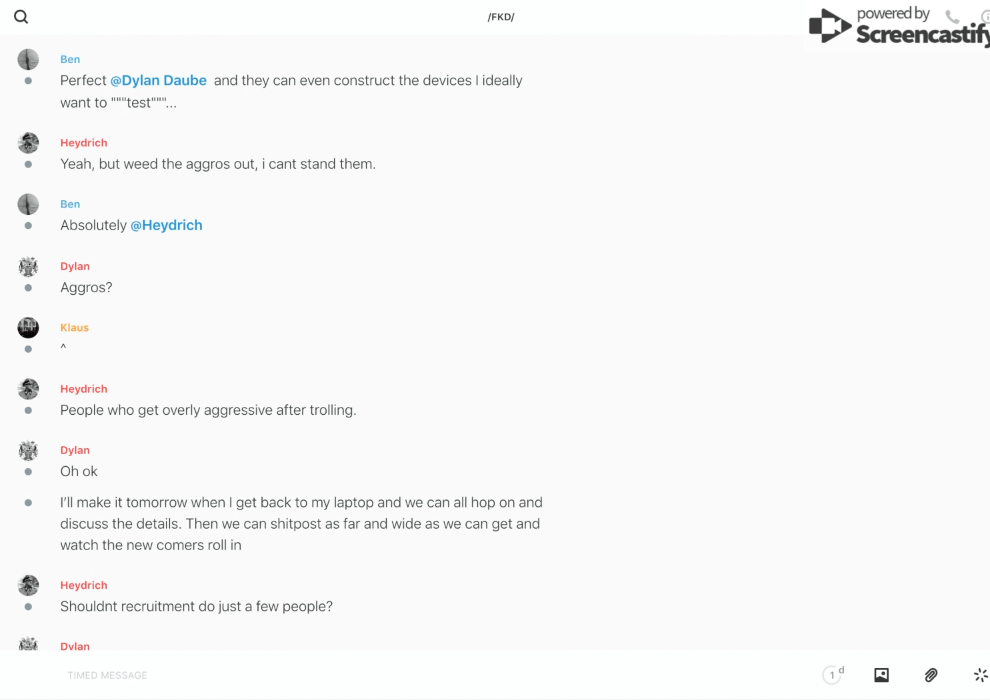Select Dylan's avatar above the Aggros? message
The image size is (990, 700).
28,266
